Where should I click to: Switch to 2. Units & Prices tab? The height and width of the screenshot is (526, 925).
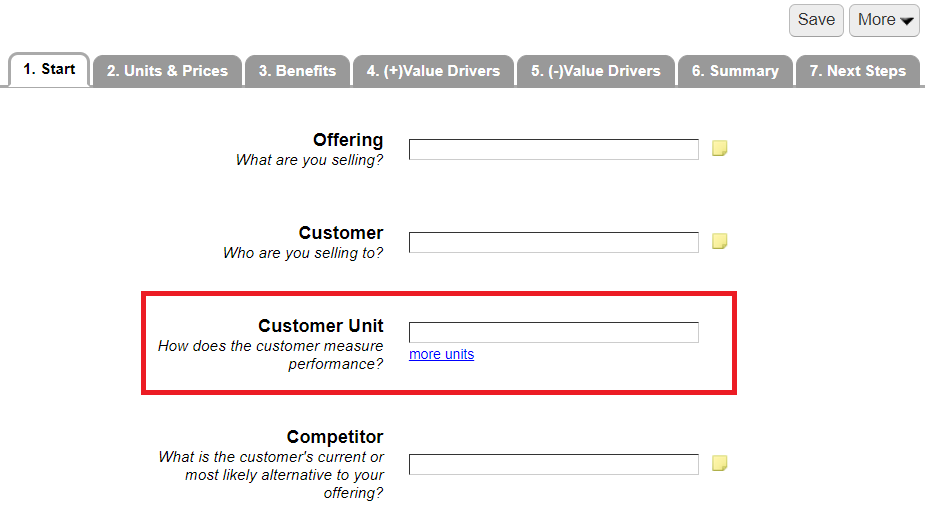coord(167,71)
